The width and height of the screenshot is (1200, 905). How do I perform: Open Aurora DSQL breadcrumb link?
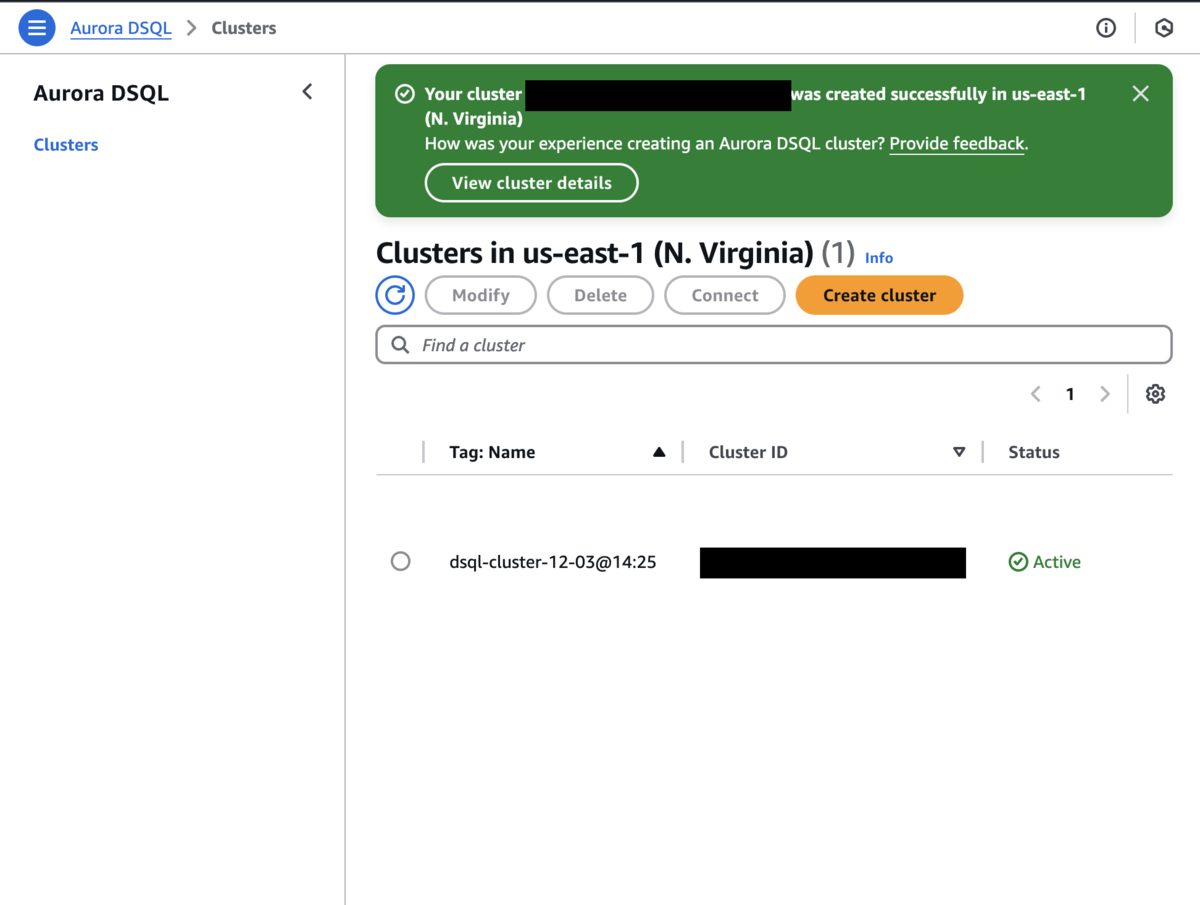tap(121, 28)
